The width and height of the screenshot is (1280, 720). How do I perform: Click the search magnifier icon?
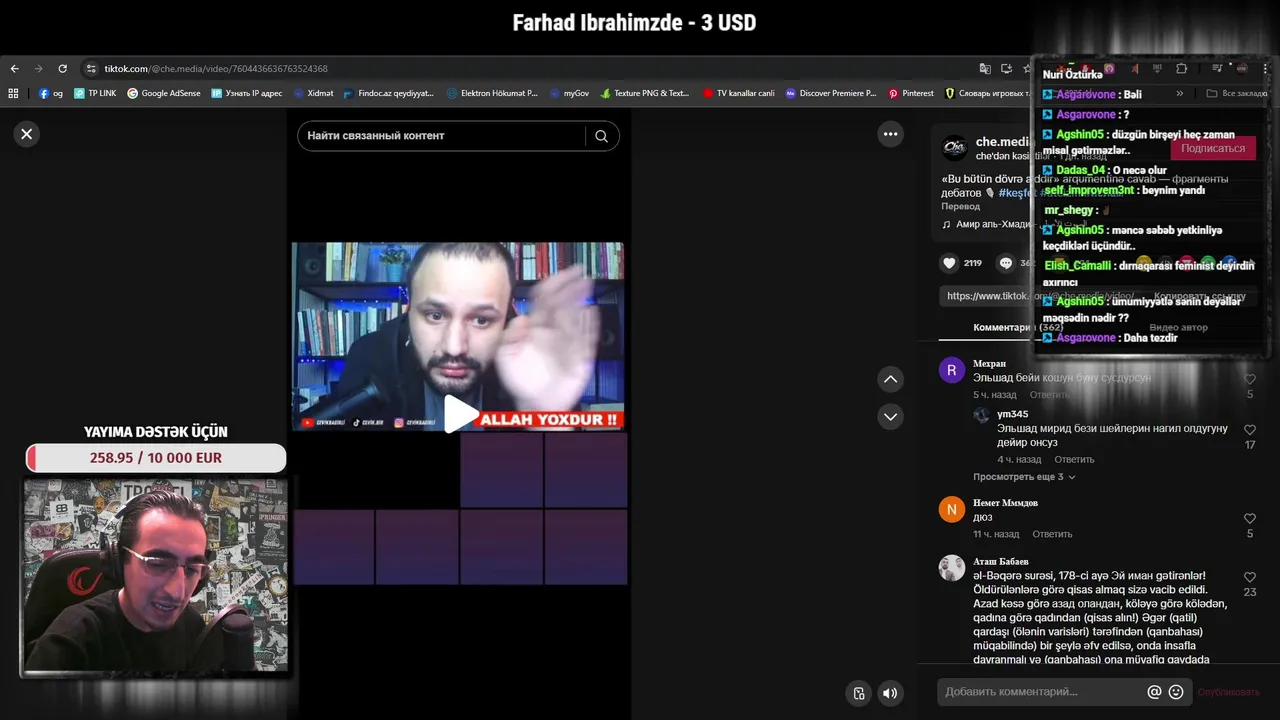tap(601, 136)
